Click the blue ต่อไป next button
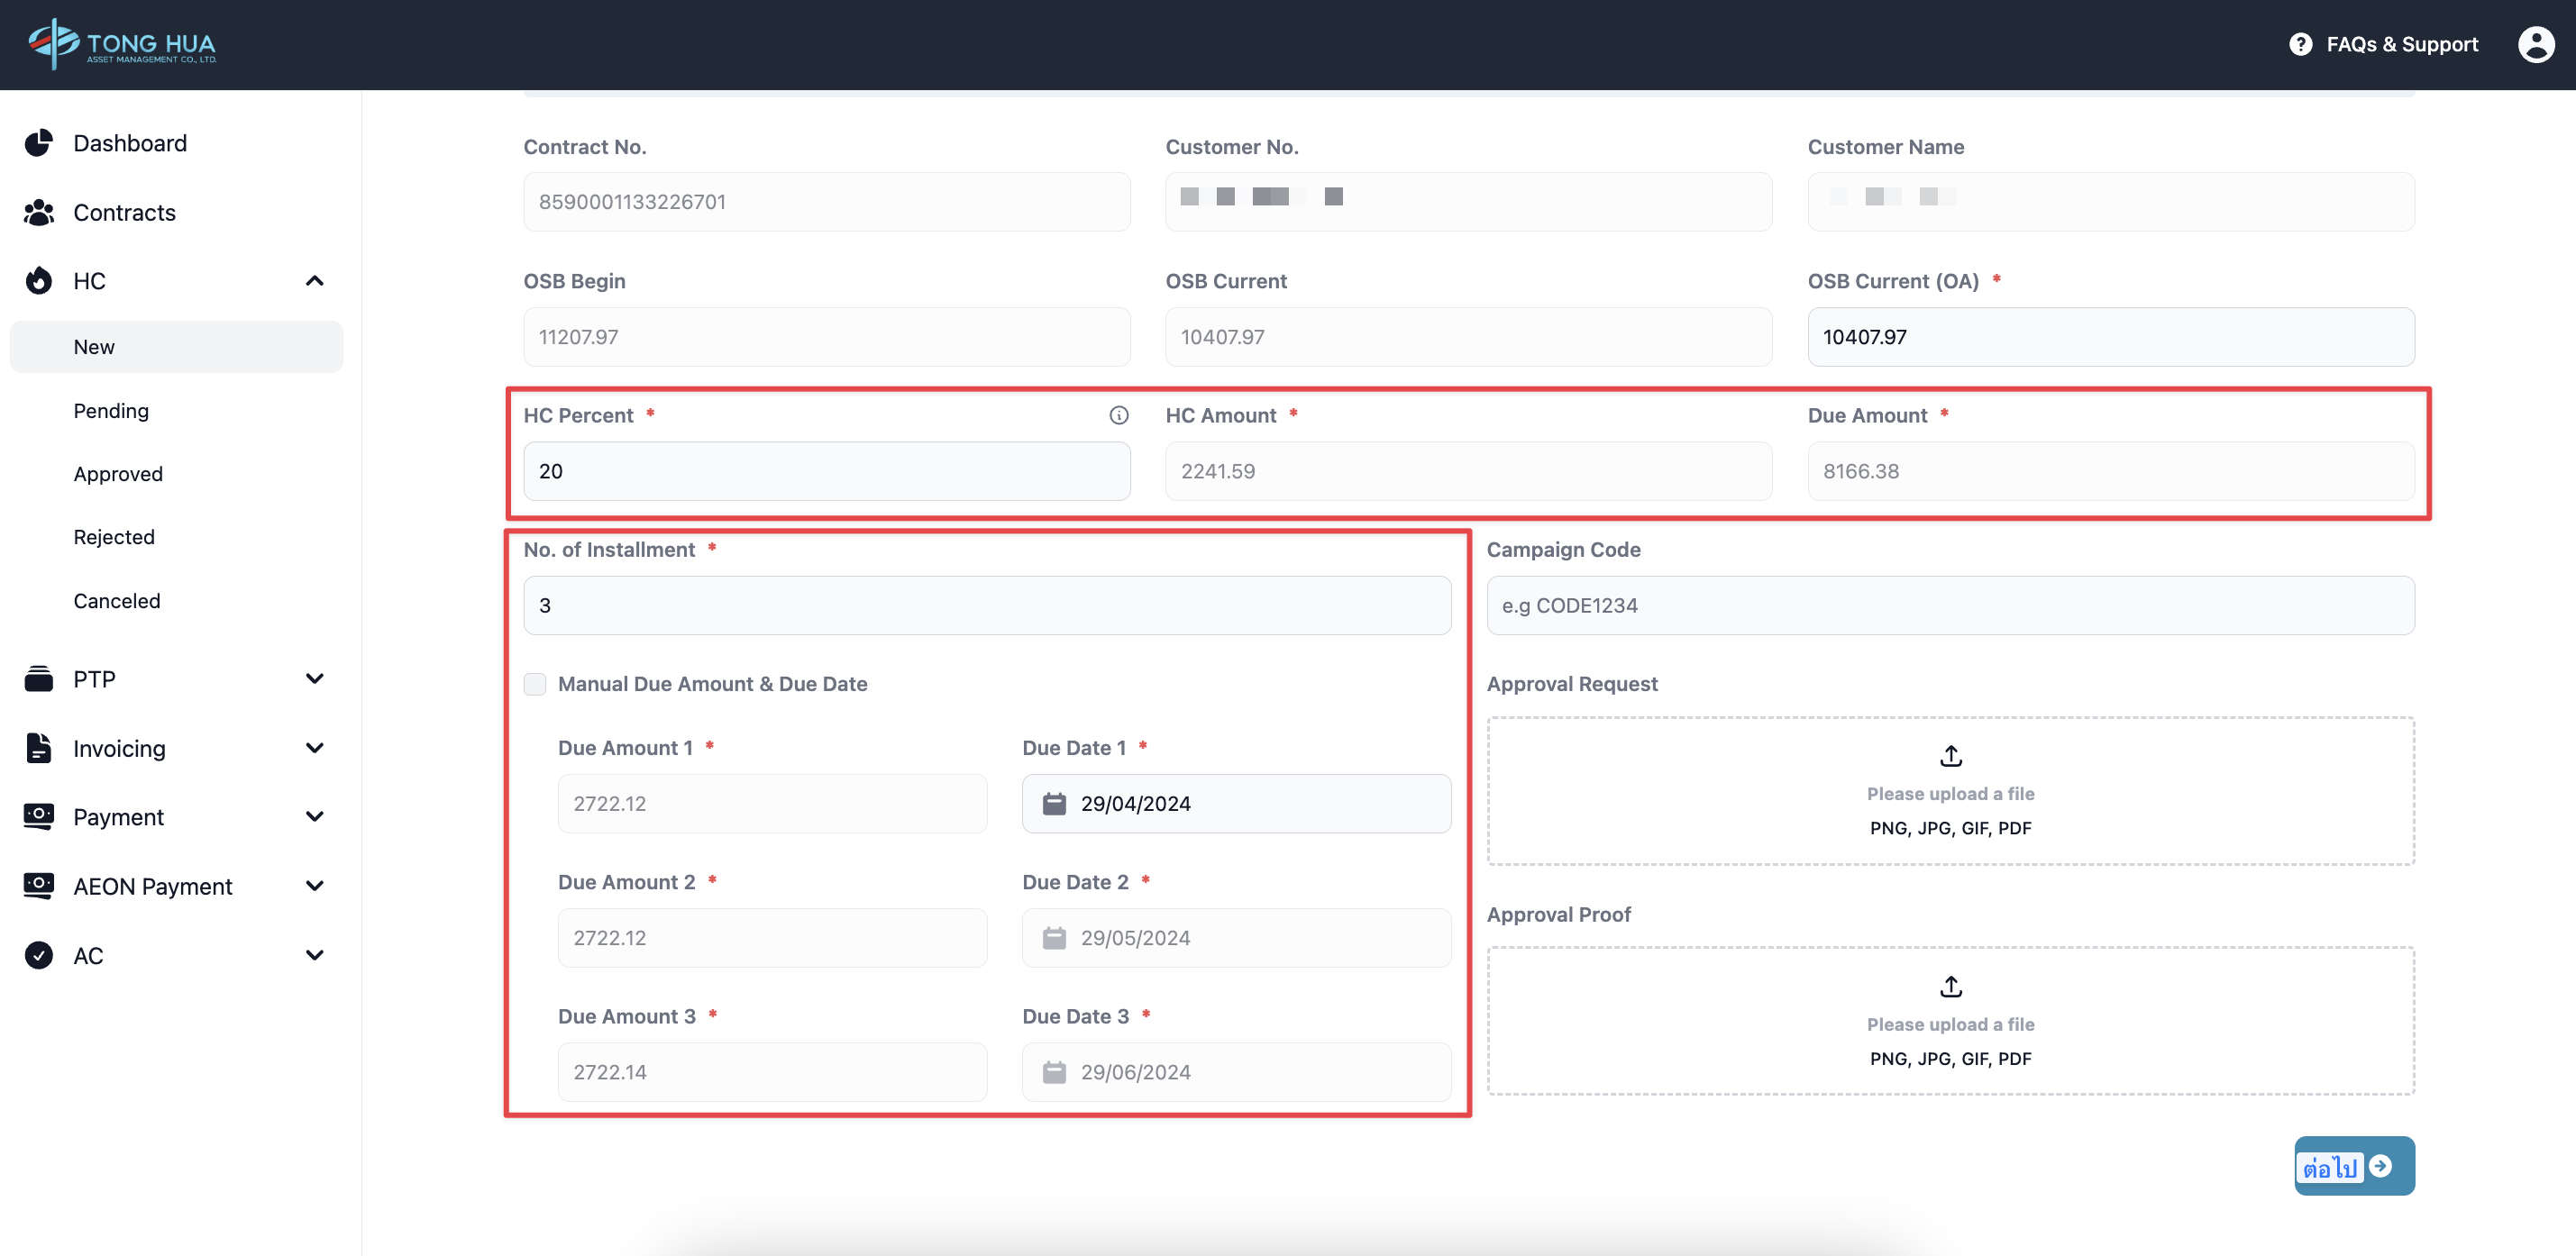 (2353, 1165)
